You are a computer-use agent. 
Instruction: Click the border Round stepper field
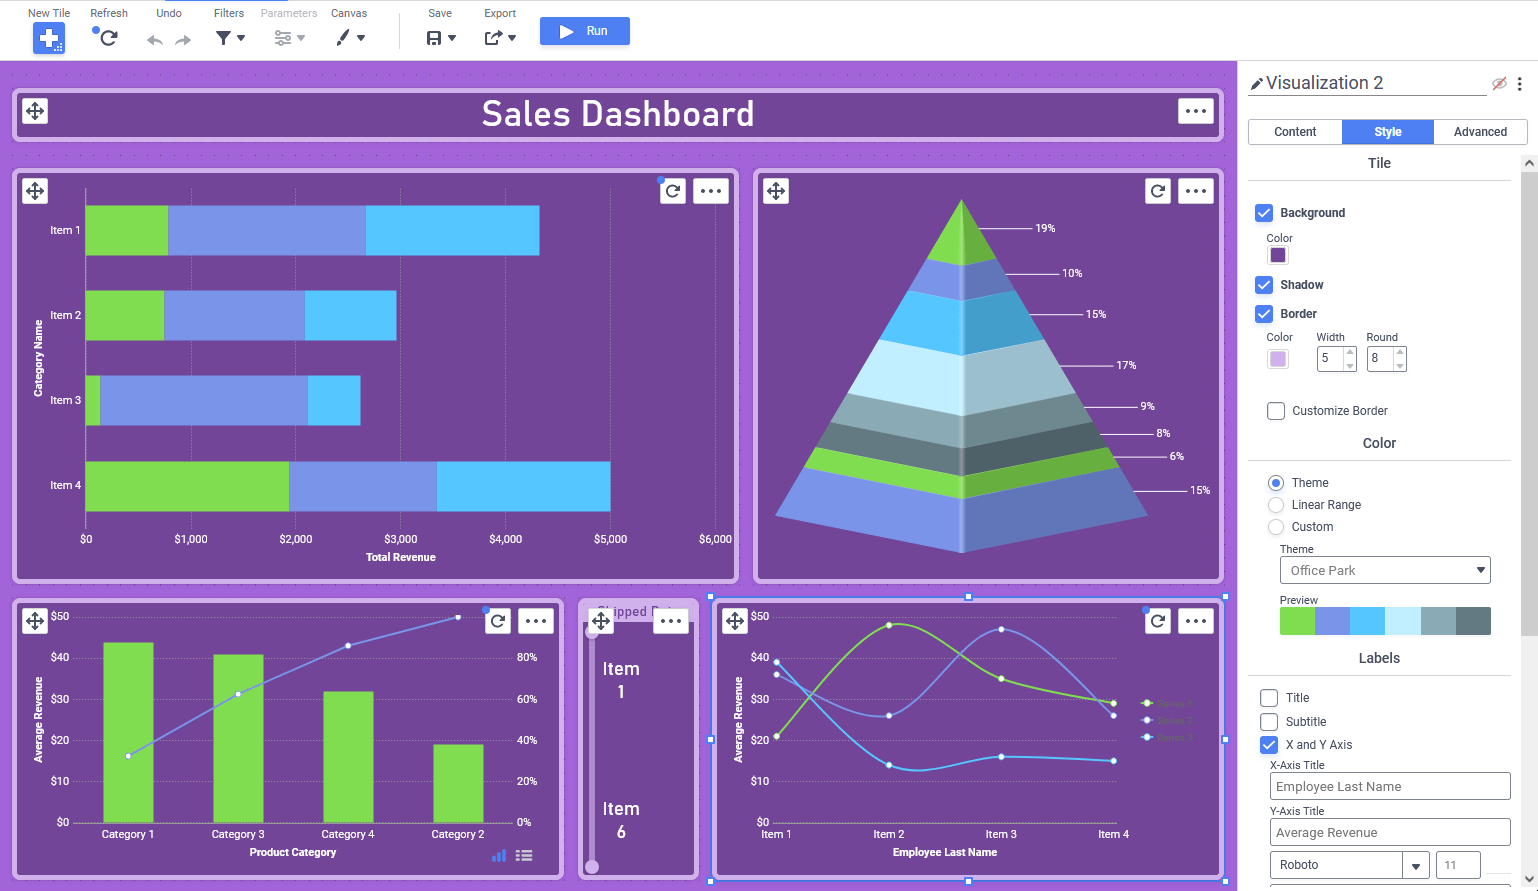click(1386, 358)
